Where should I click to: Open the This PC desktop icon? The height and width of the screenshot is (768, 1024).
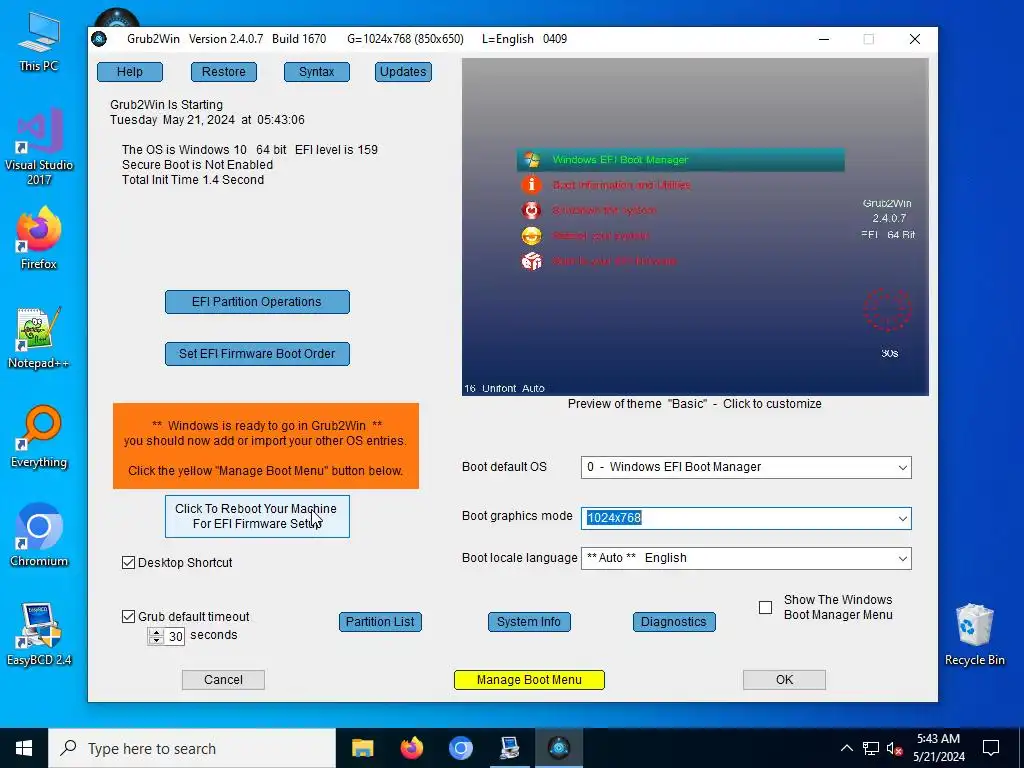[x=39, y=41]
